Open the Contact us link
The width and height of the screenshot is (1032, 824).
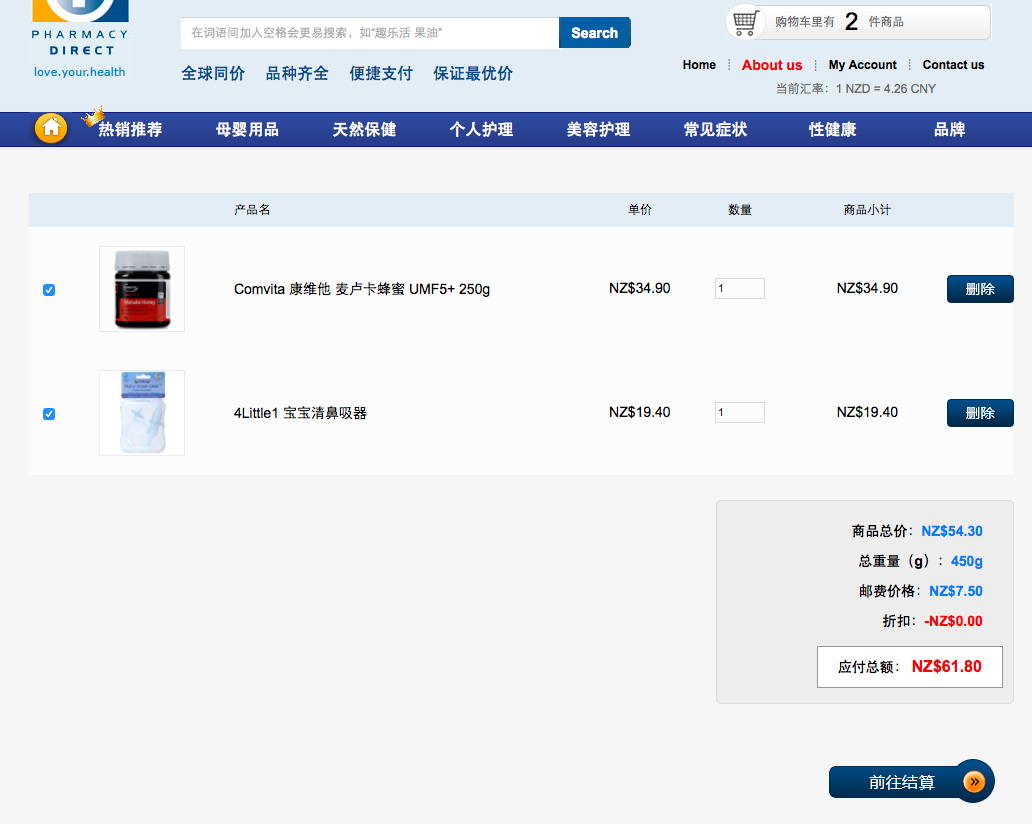(953, 64)
